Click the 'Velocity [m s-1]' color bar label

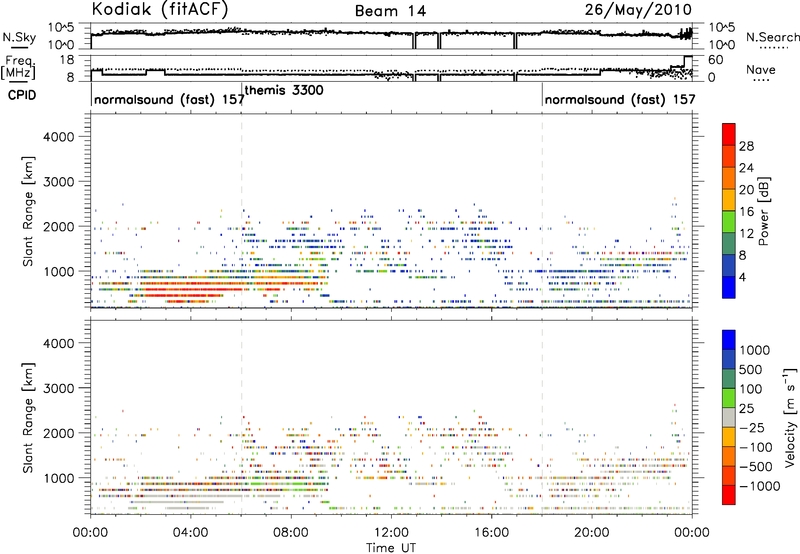coord(790,417)
